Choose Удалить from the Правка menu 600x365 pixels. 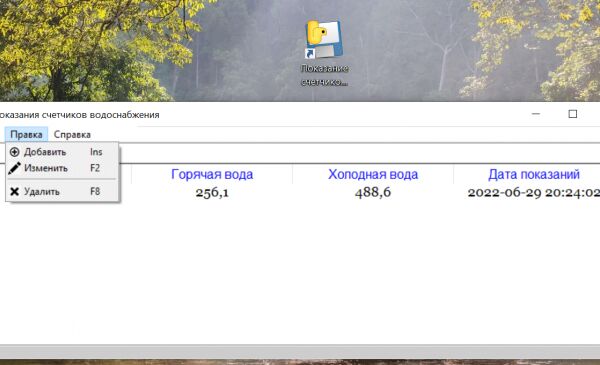[62, 191]
